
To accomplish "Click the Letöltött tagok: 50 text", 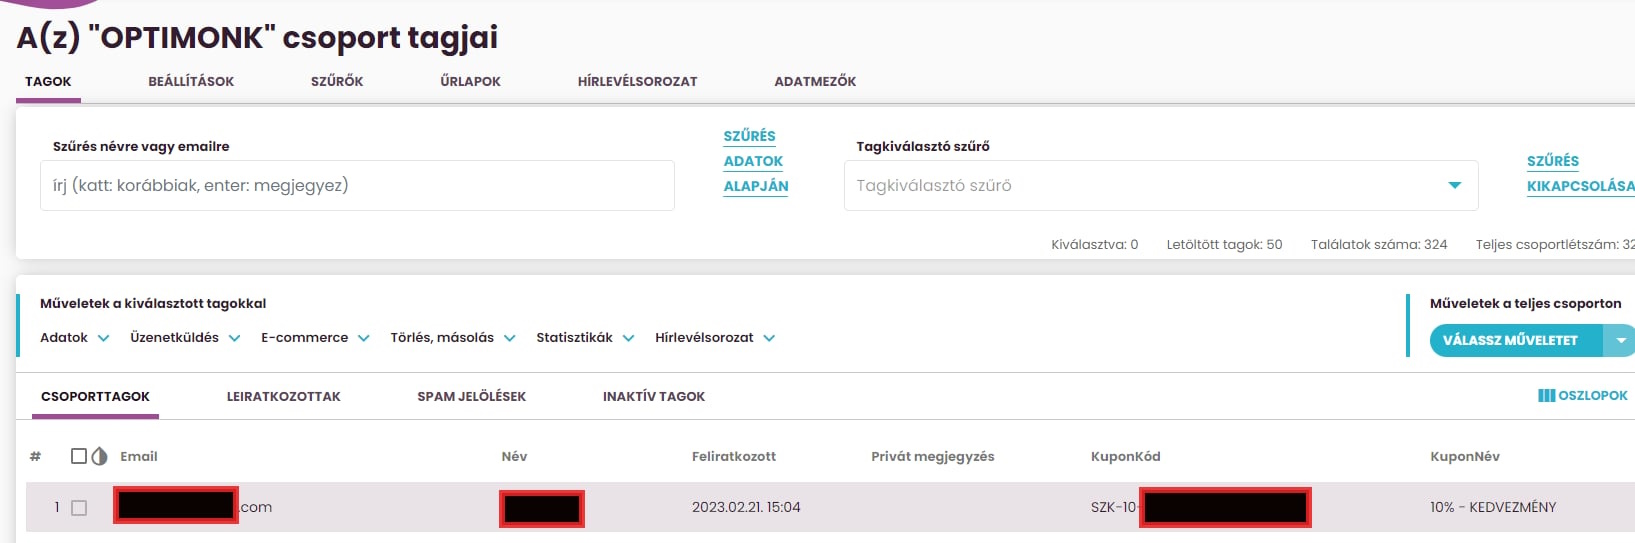I will coord(1224,244).
